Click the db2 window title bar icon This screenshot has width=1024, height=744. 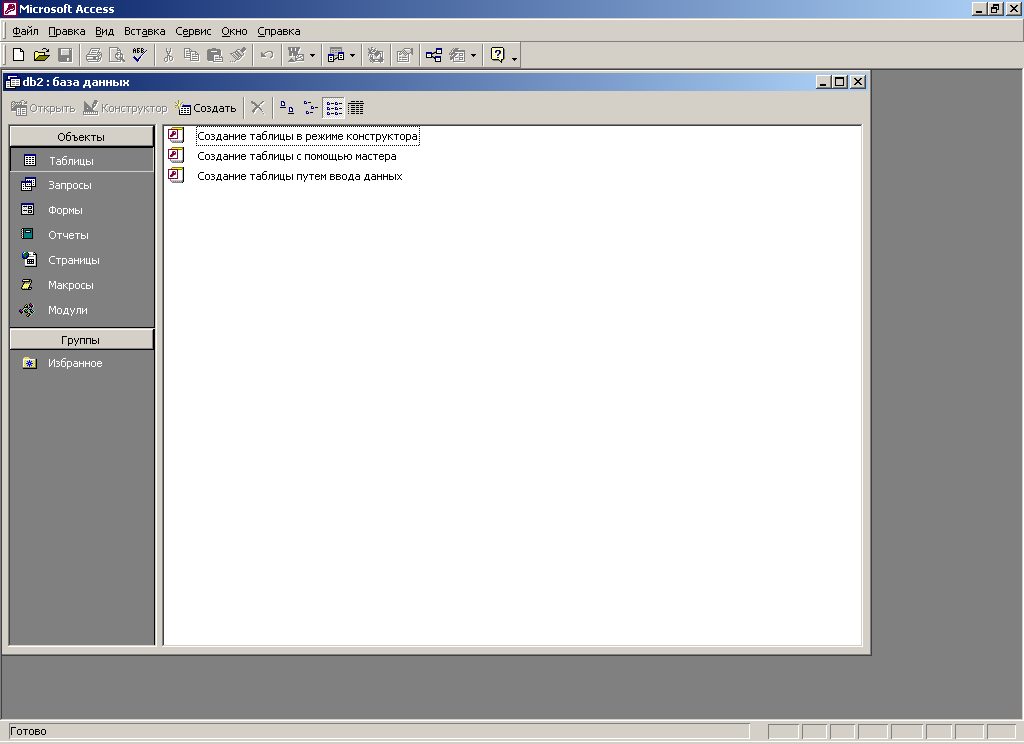point(12,82)
